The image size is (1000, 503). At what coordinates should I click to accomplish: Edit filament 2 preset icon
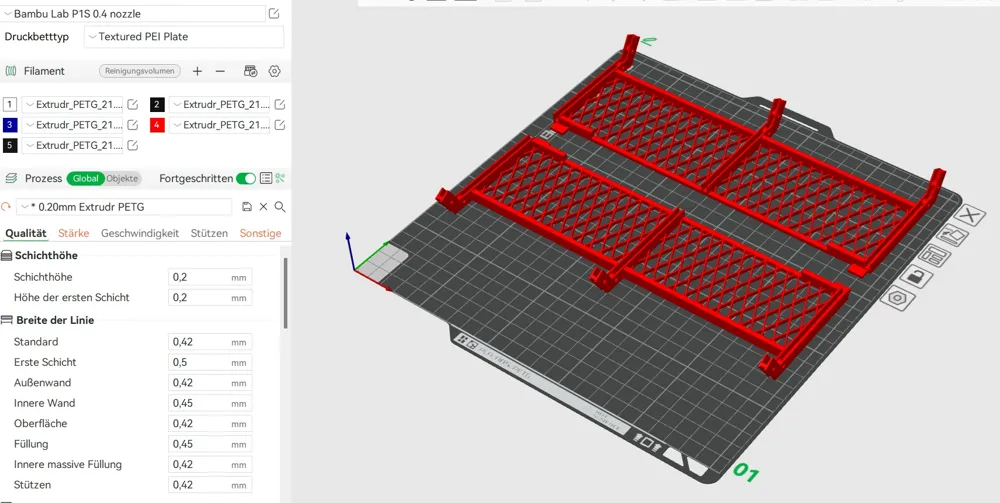tap(279, 105)
